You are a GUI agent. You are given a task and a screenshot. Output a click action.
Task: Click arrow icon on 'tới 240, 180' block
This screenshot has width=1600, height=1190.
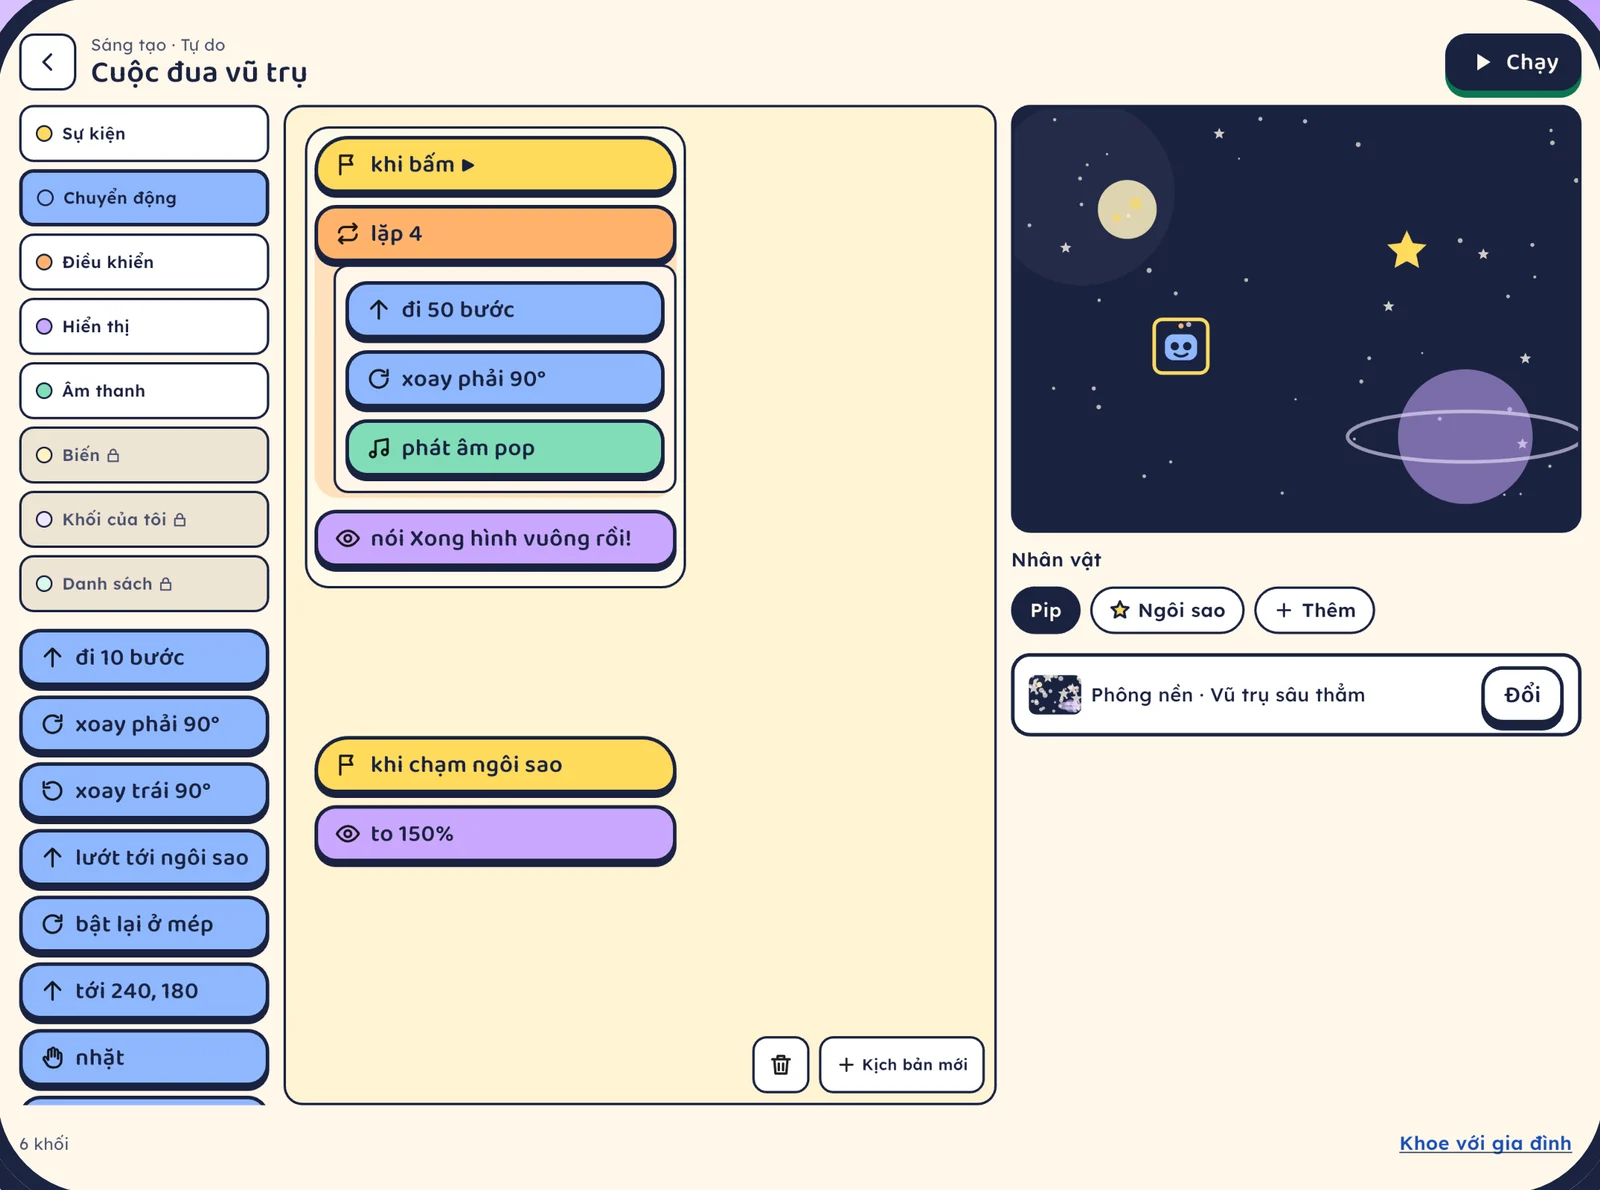[53, 990]
